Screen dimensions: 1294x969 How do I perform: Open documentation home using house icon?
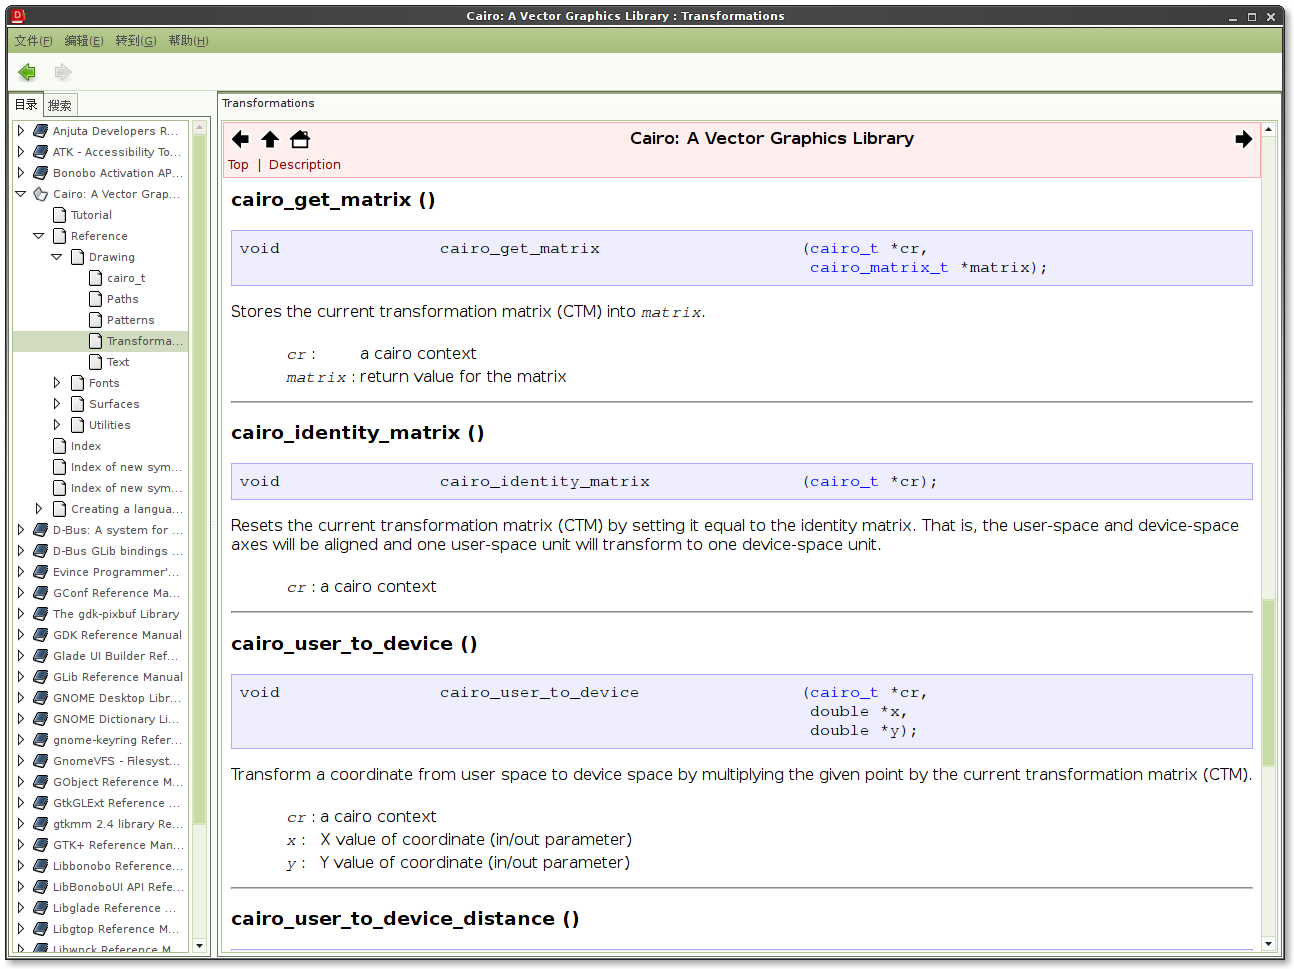[x=300, y=139]
